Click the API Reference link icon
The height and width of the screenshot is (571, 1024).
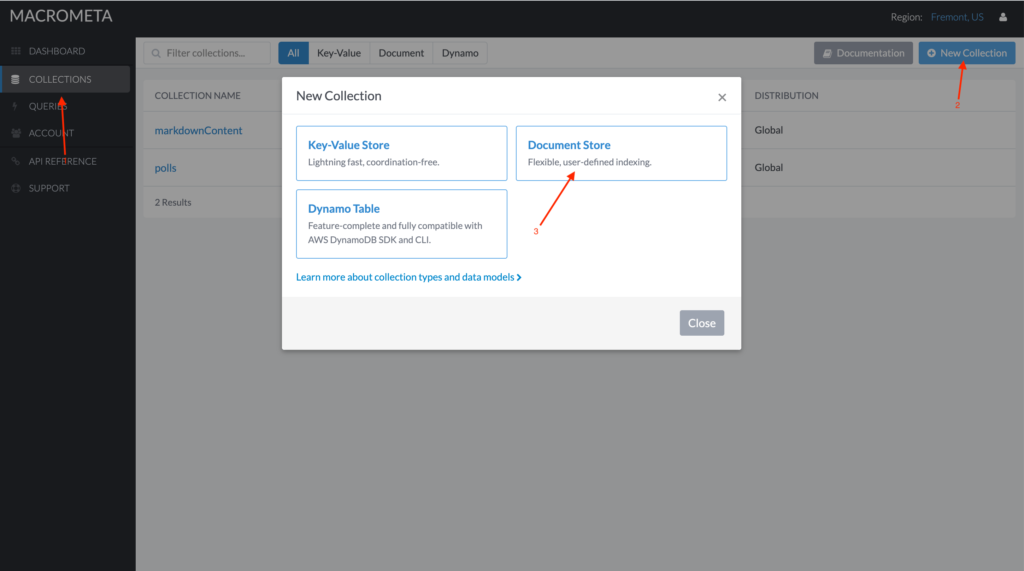click(16, 161)
